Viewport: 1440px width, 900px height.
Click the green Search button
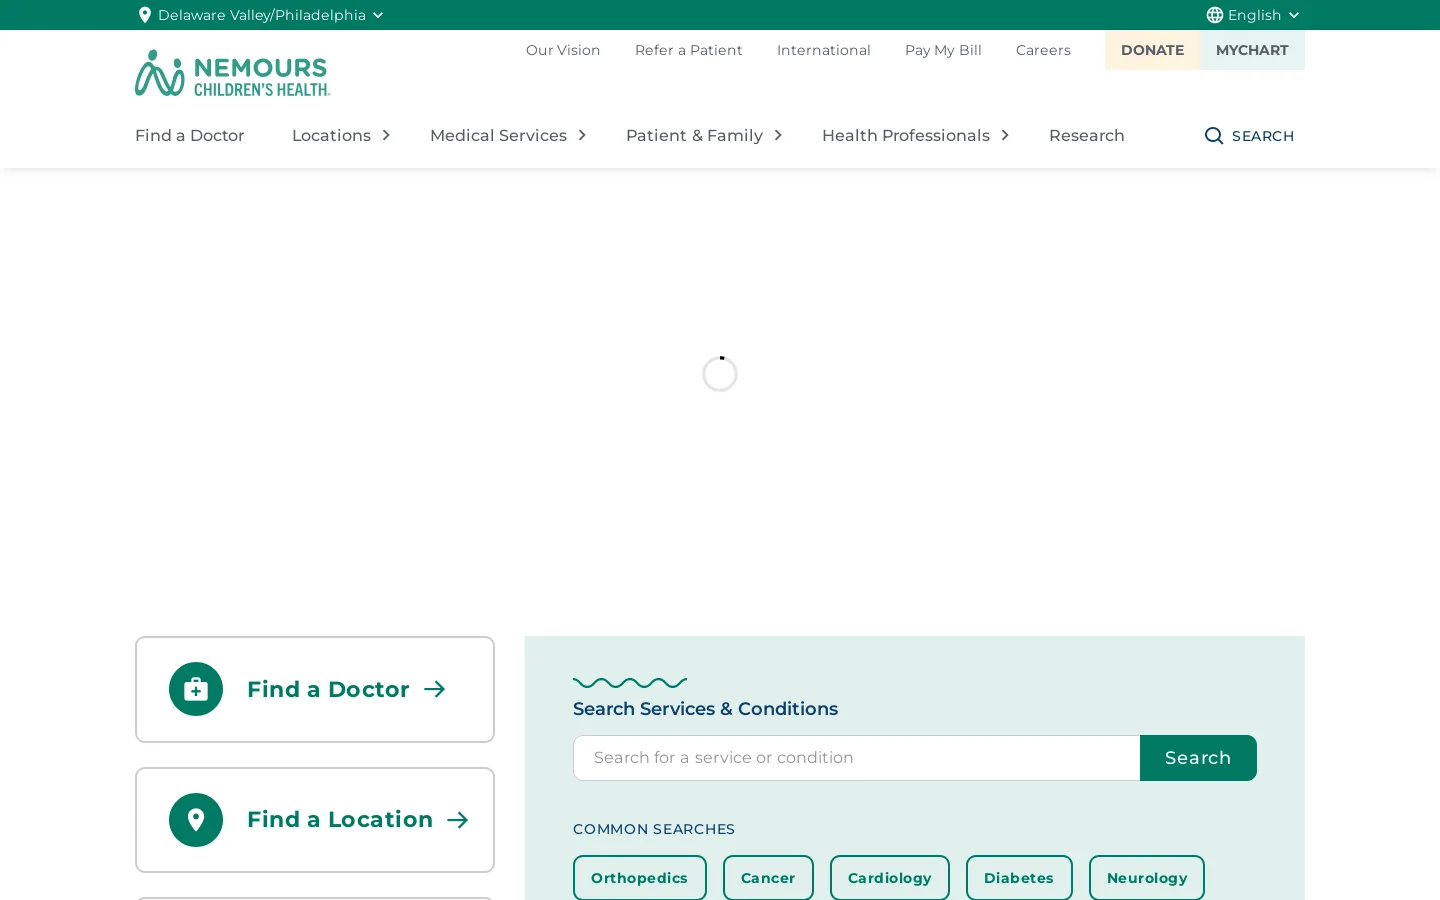pyautogui.click(x=1198, y=758)
